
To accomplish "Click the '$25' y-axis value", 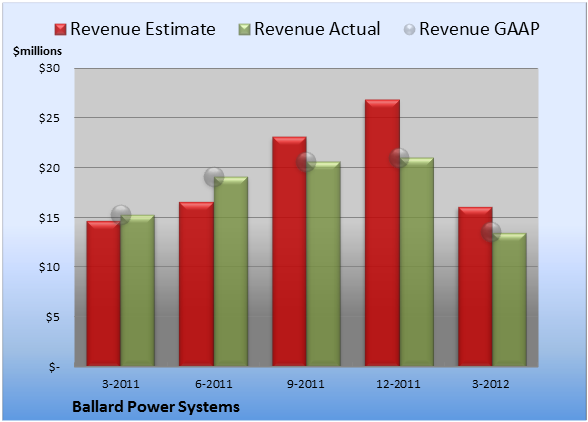I will [x=50, y=118].
